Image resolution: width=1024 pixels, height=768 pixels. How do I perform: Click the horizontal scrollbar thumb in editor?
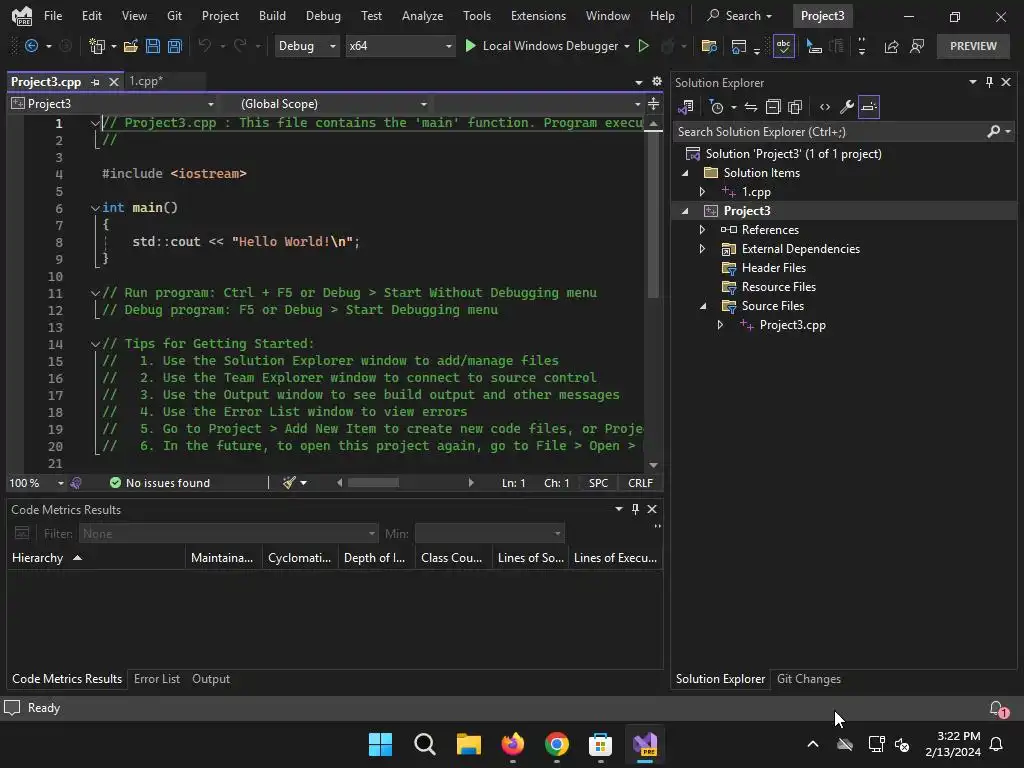tap(373, 483)
